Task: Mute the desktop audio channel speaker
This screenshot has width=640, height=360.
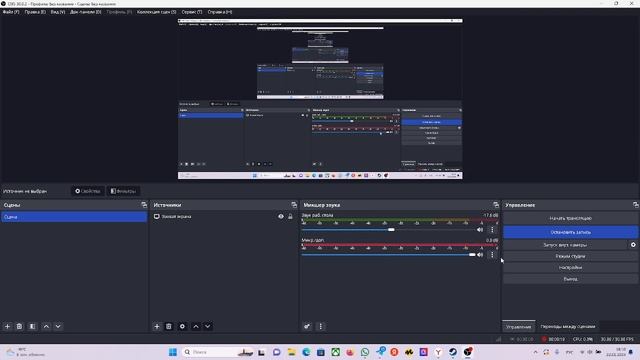Action: [480, 230]
